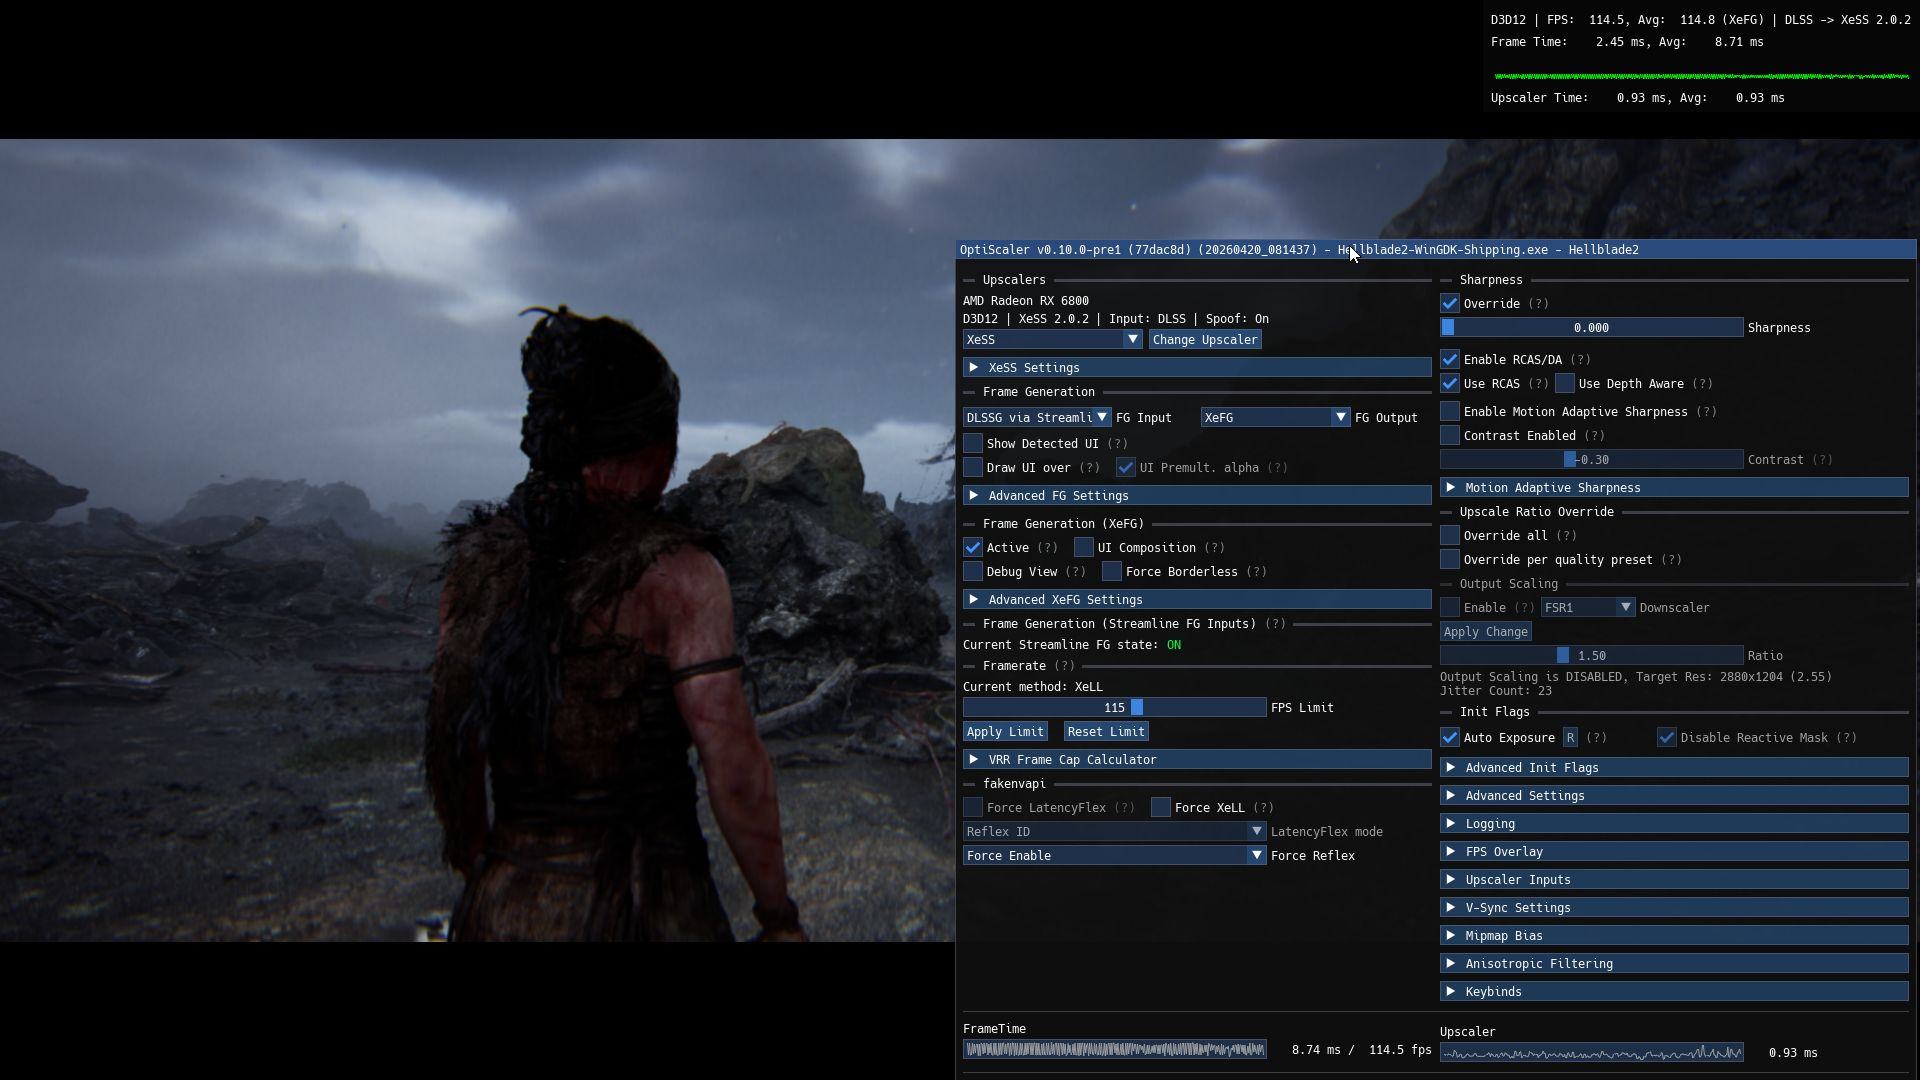
Task: Click the (?) help beside UI Composition
Action: coord(1214,548)
